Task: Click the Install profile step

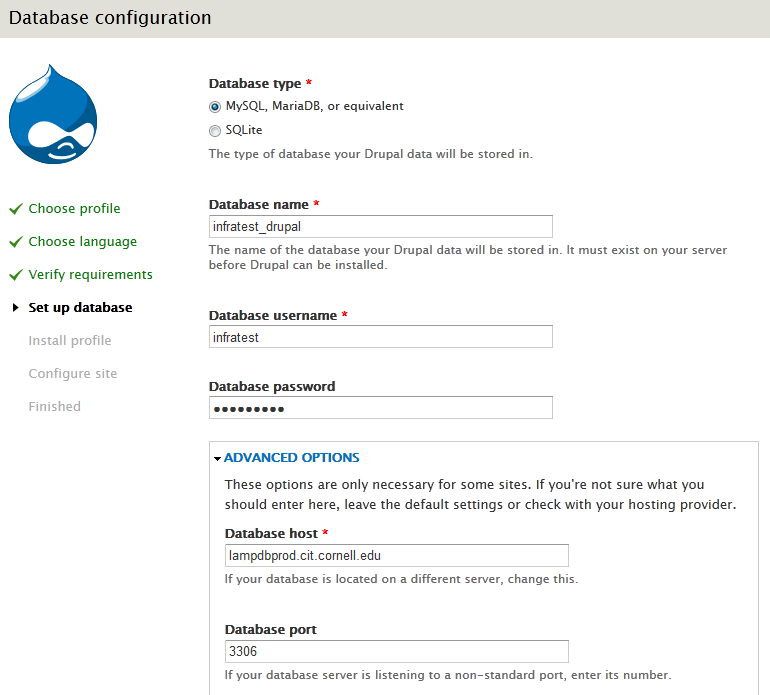Action: [70, 340]
